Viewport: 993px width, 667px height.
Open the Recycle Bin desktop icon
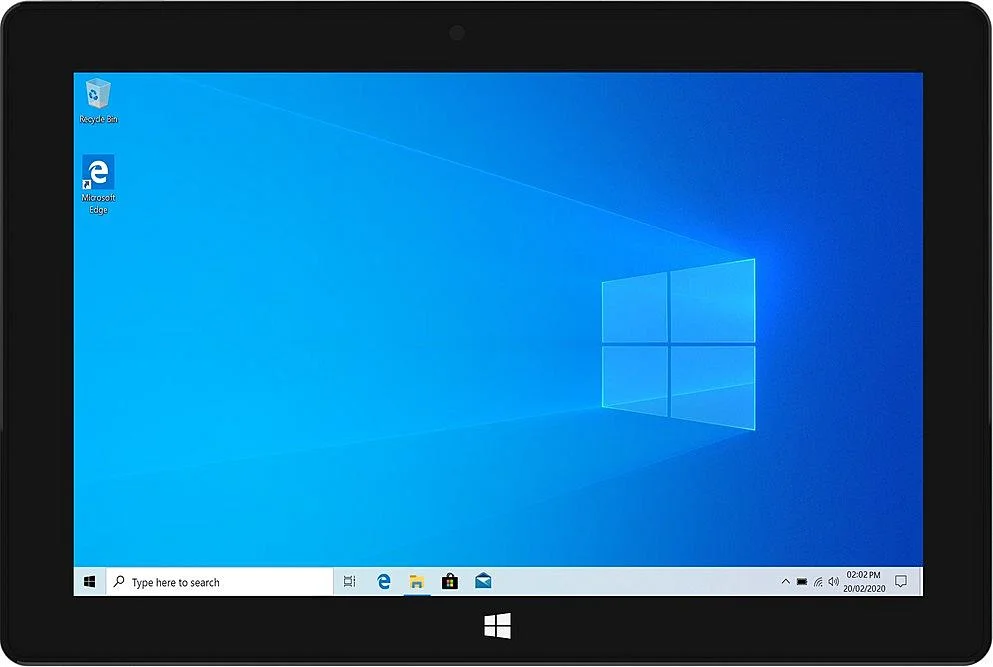[x=98, y=101]
